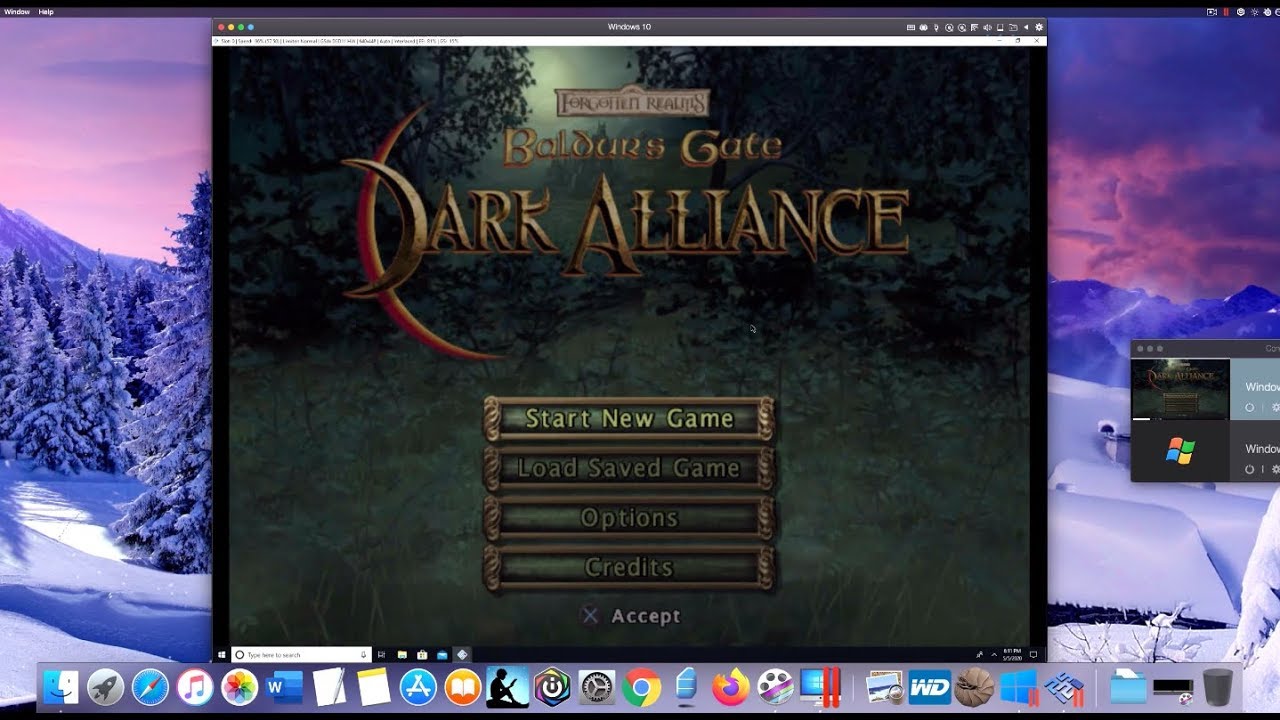Click Parallels keyboard icon in the title bar

coord(911,27)
